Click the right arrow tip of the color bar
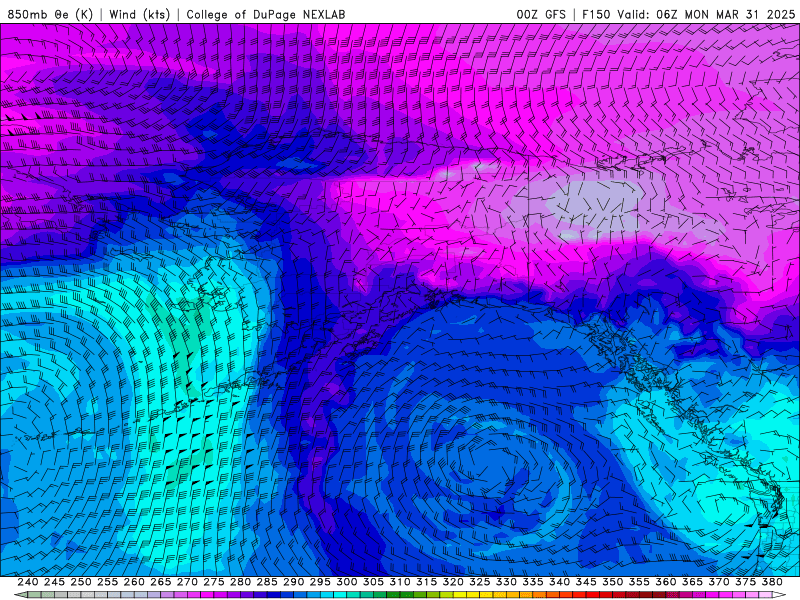This screenshot has width=800, height=600. 781,595
